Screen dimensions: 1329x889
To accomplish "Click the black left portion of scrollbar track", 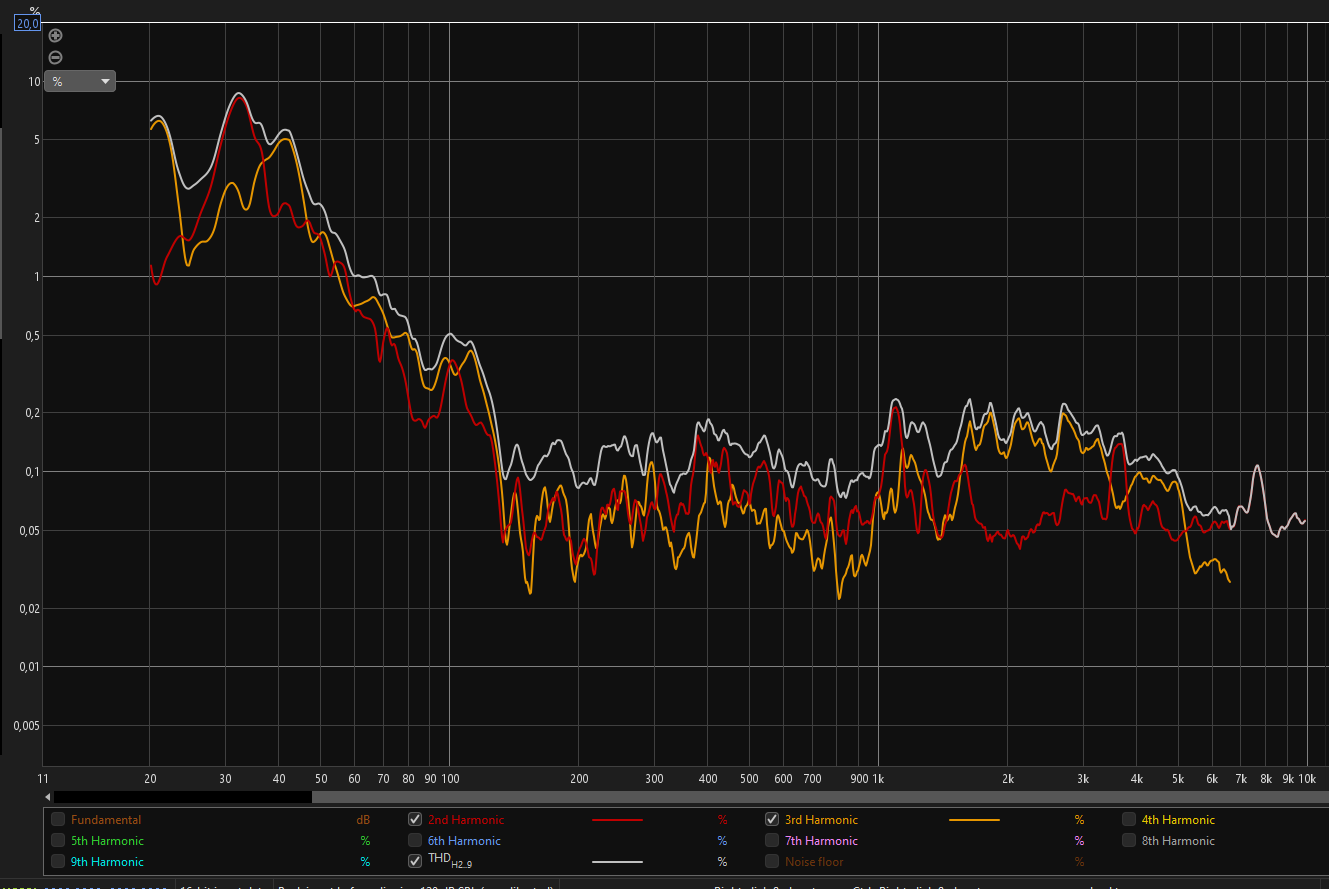I will pos(182,797).
